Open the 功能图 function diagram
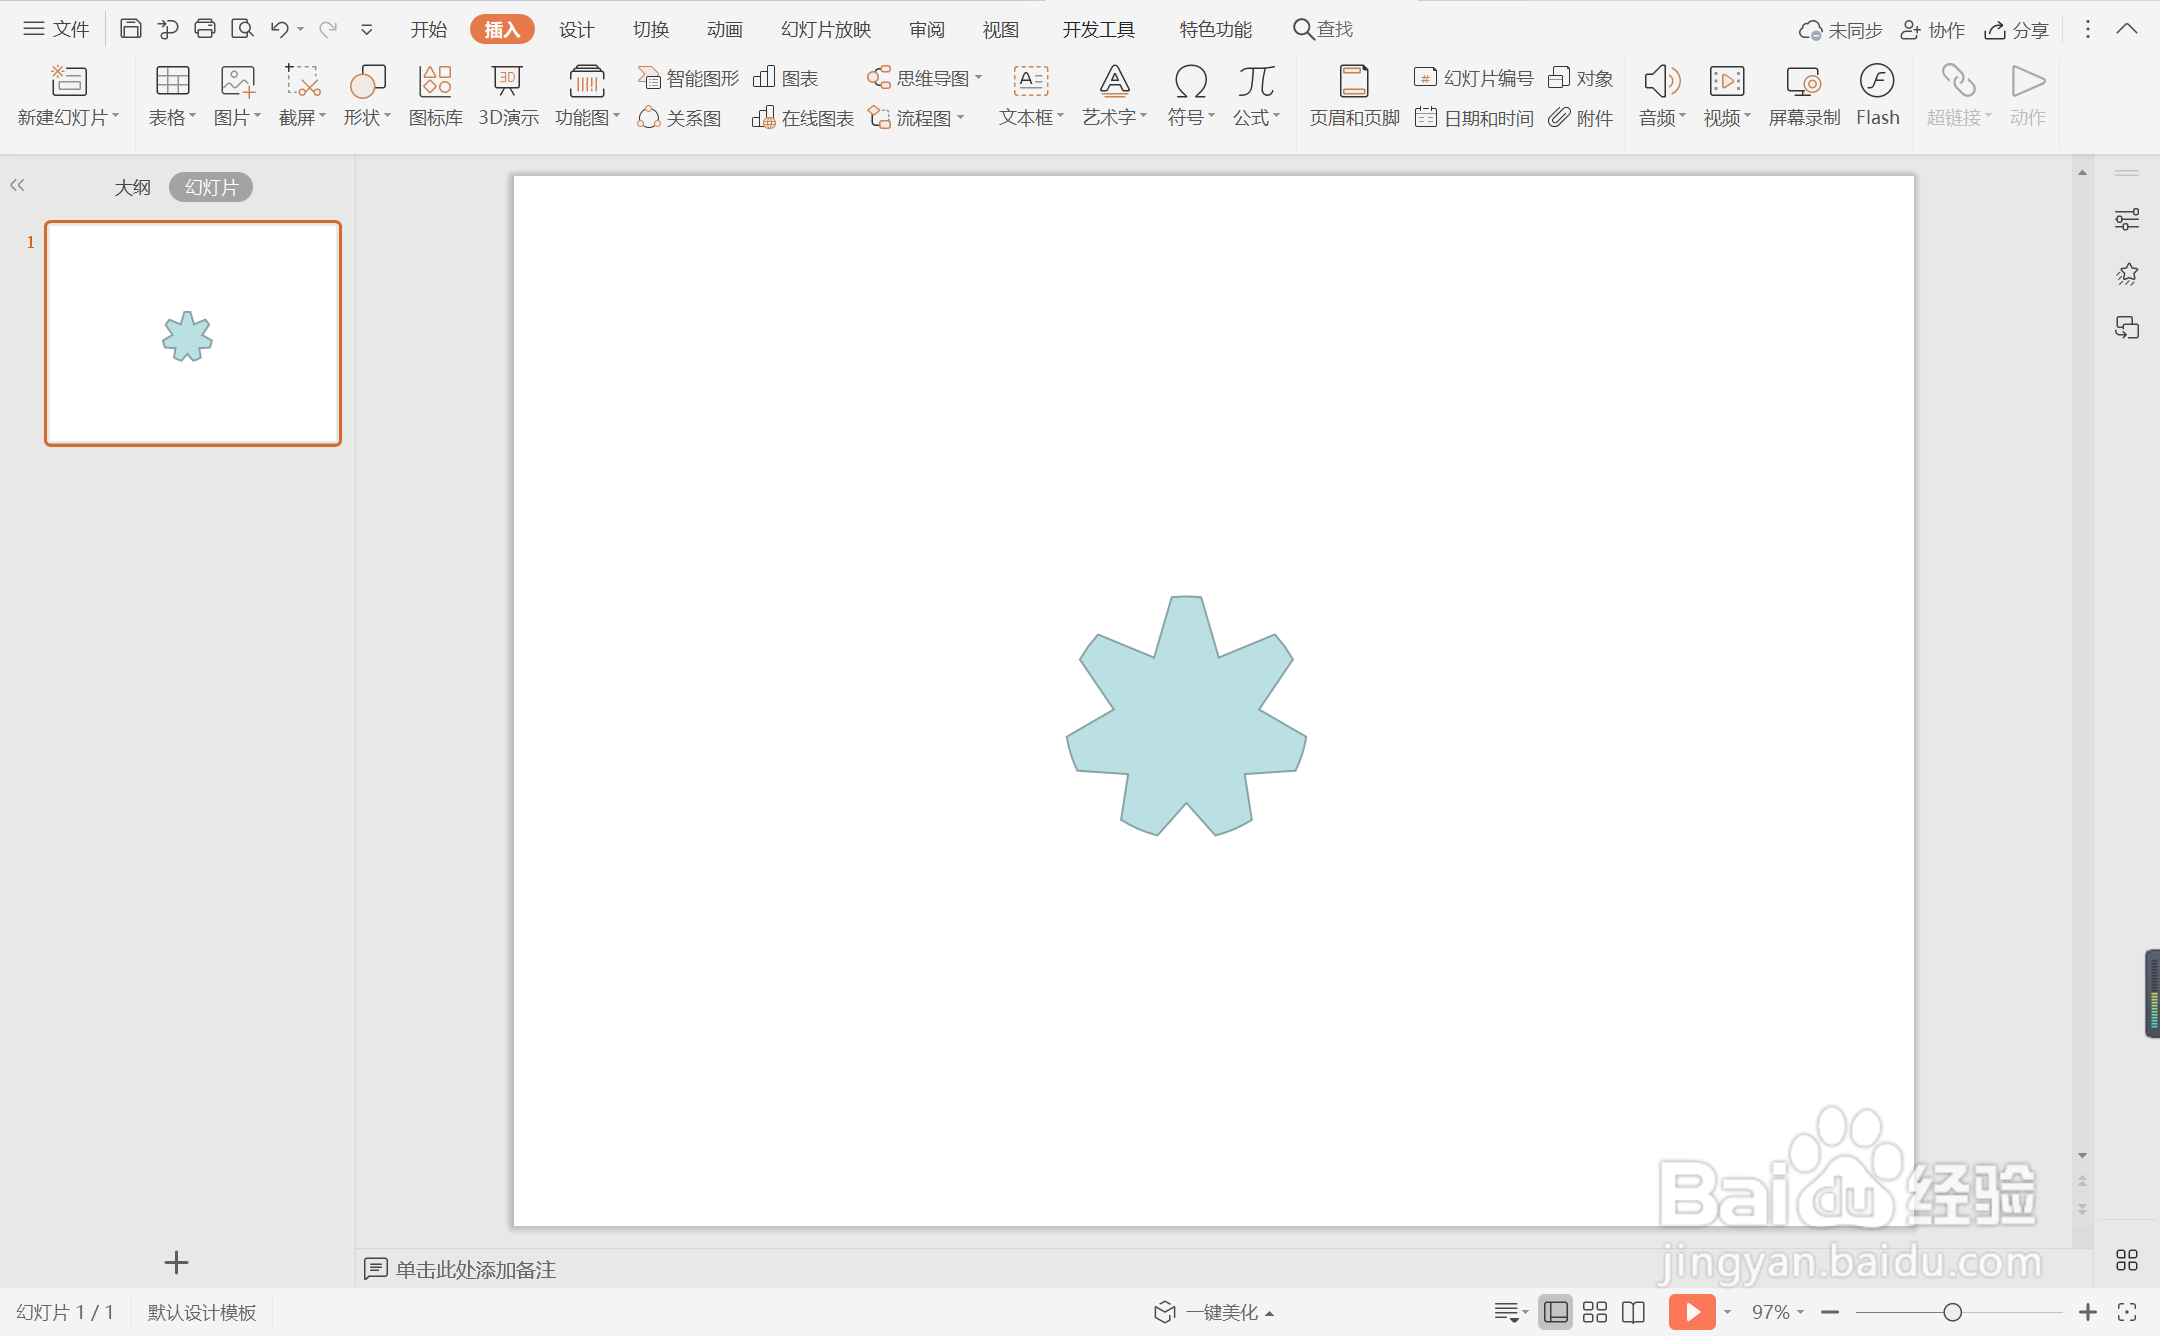This screenshot has height=1336, width=2160. click(x=587, y=96)
